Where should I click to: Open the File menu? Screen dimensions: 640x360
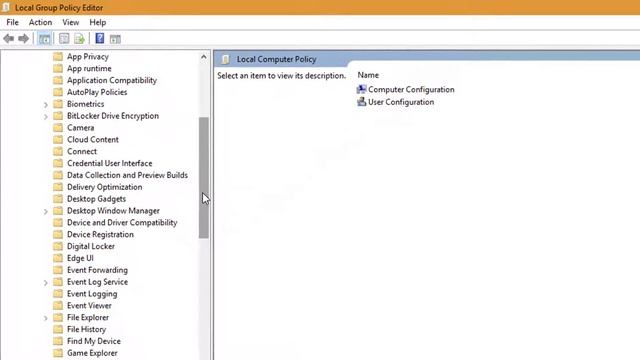click(13, 22)
